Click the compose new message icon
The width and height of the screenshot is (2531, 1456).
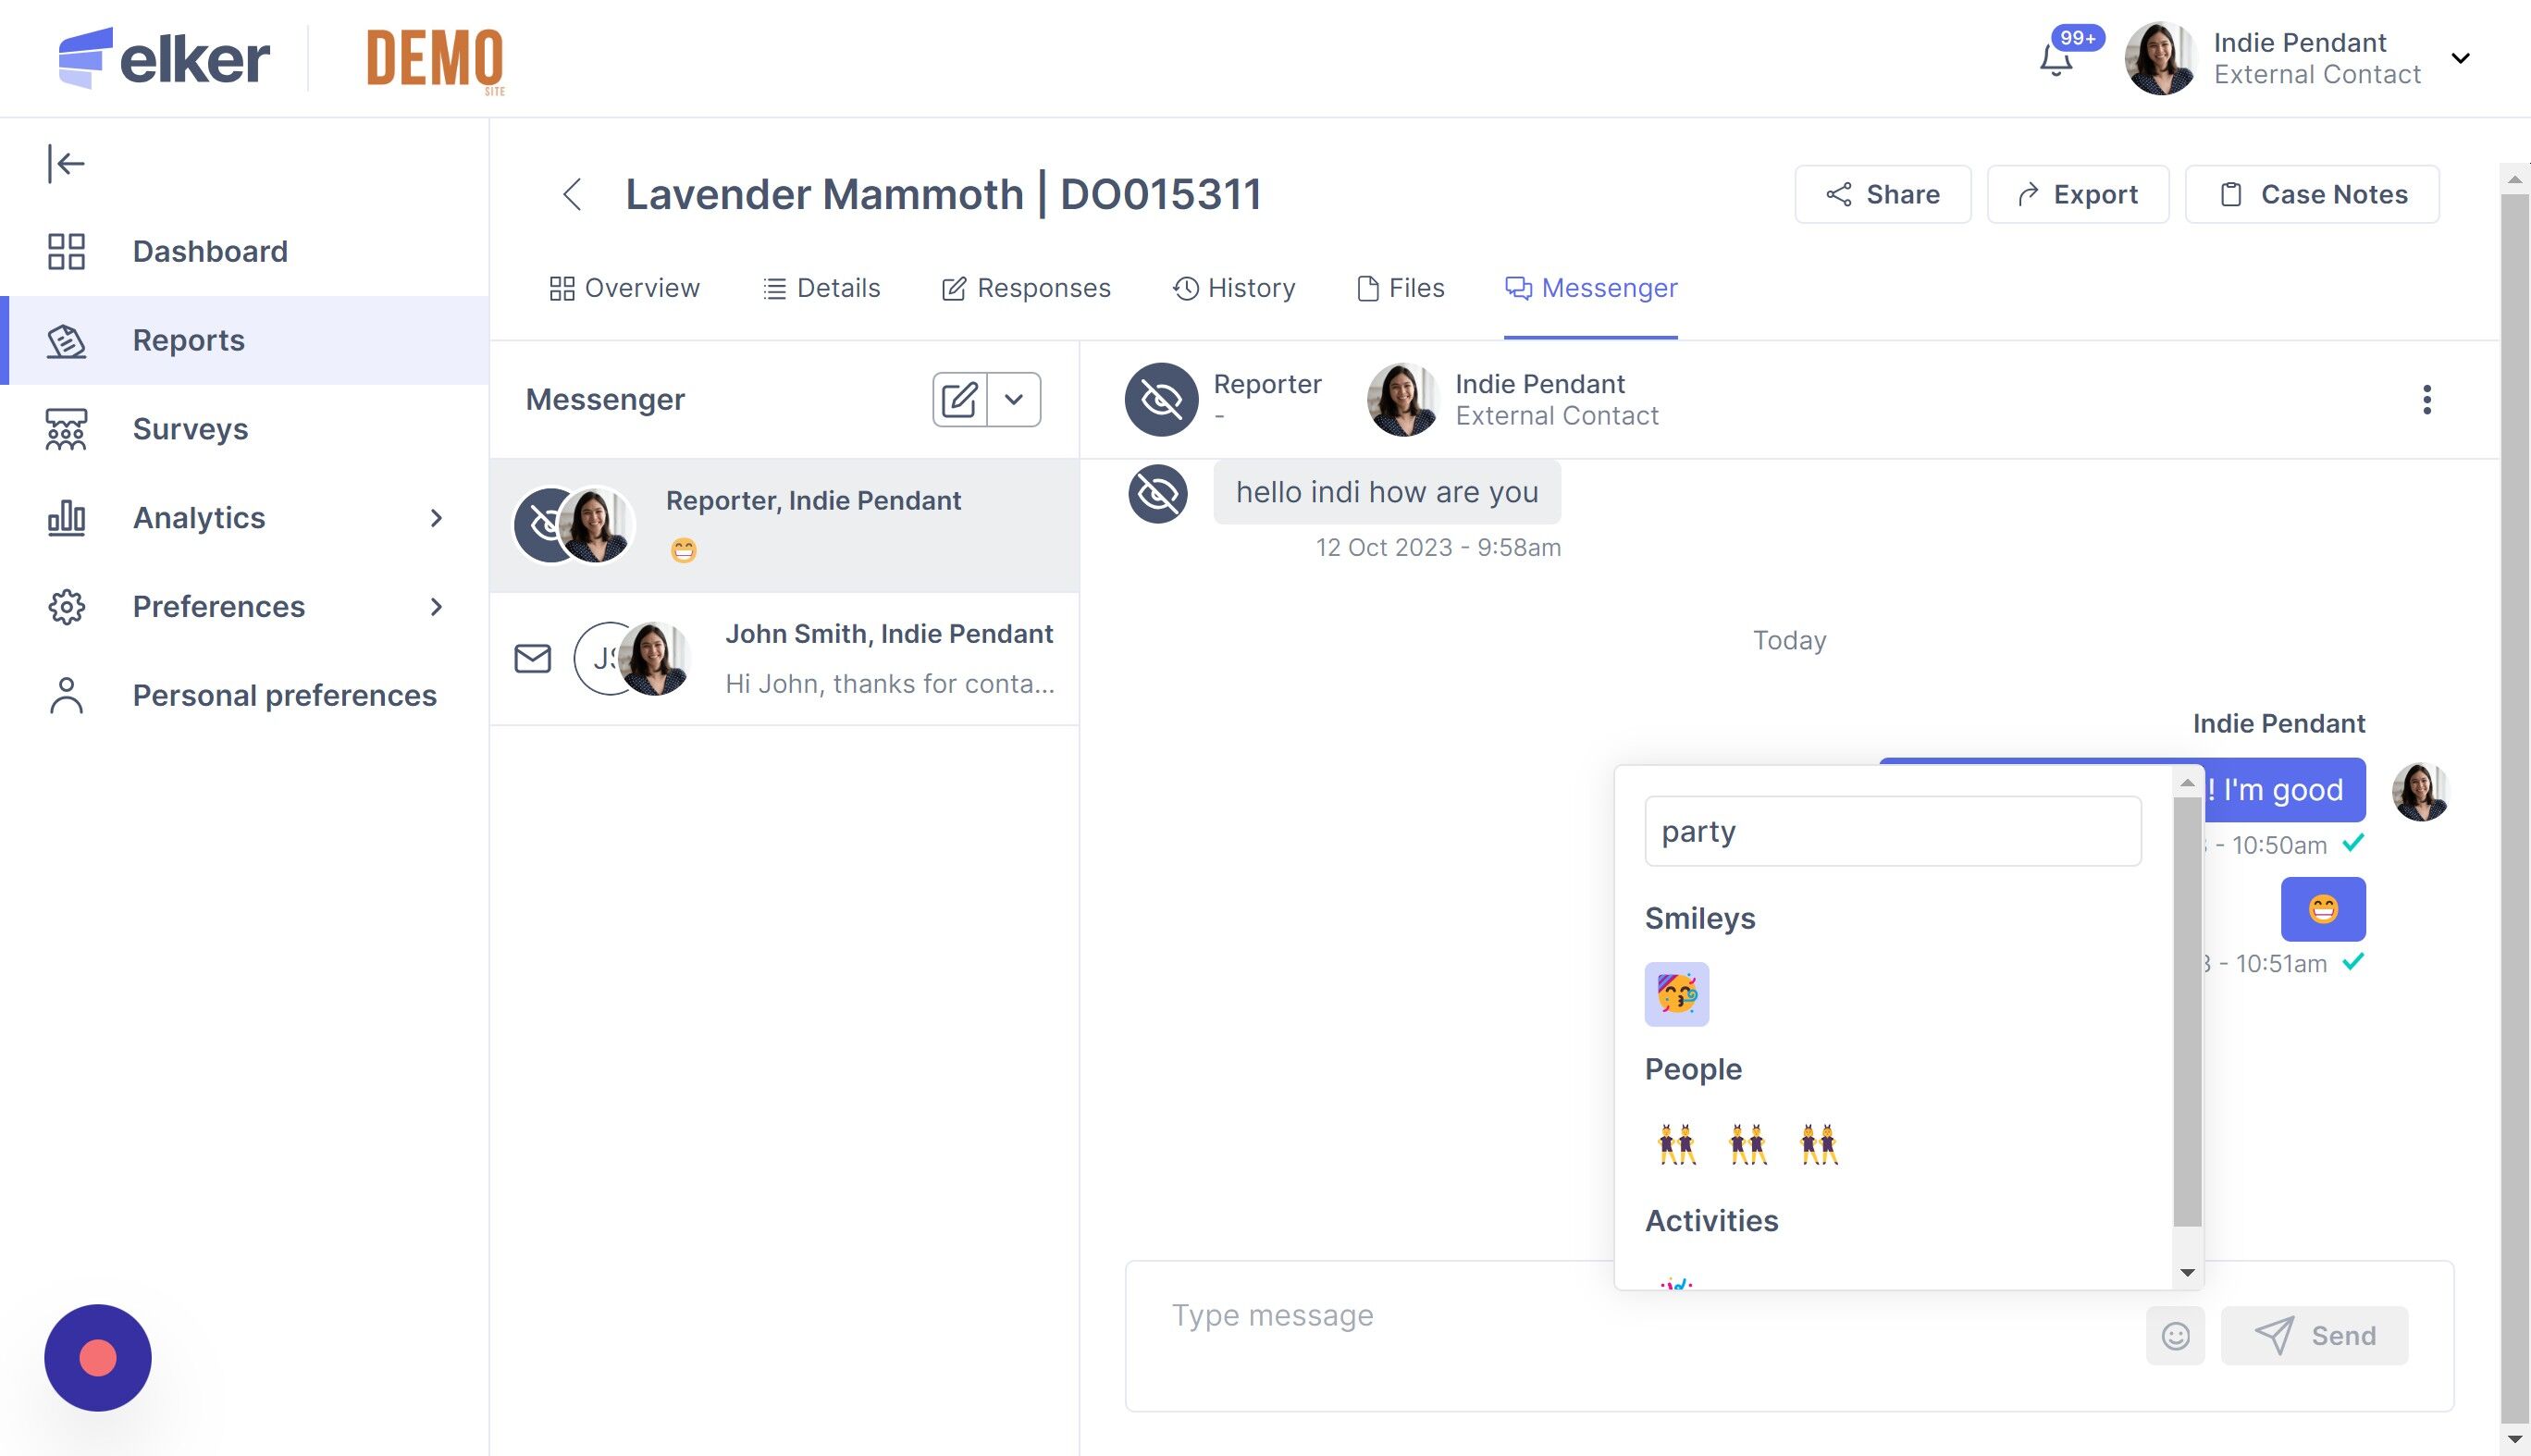[x=959, y=400]
